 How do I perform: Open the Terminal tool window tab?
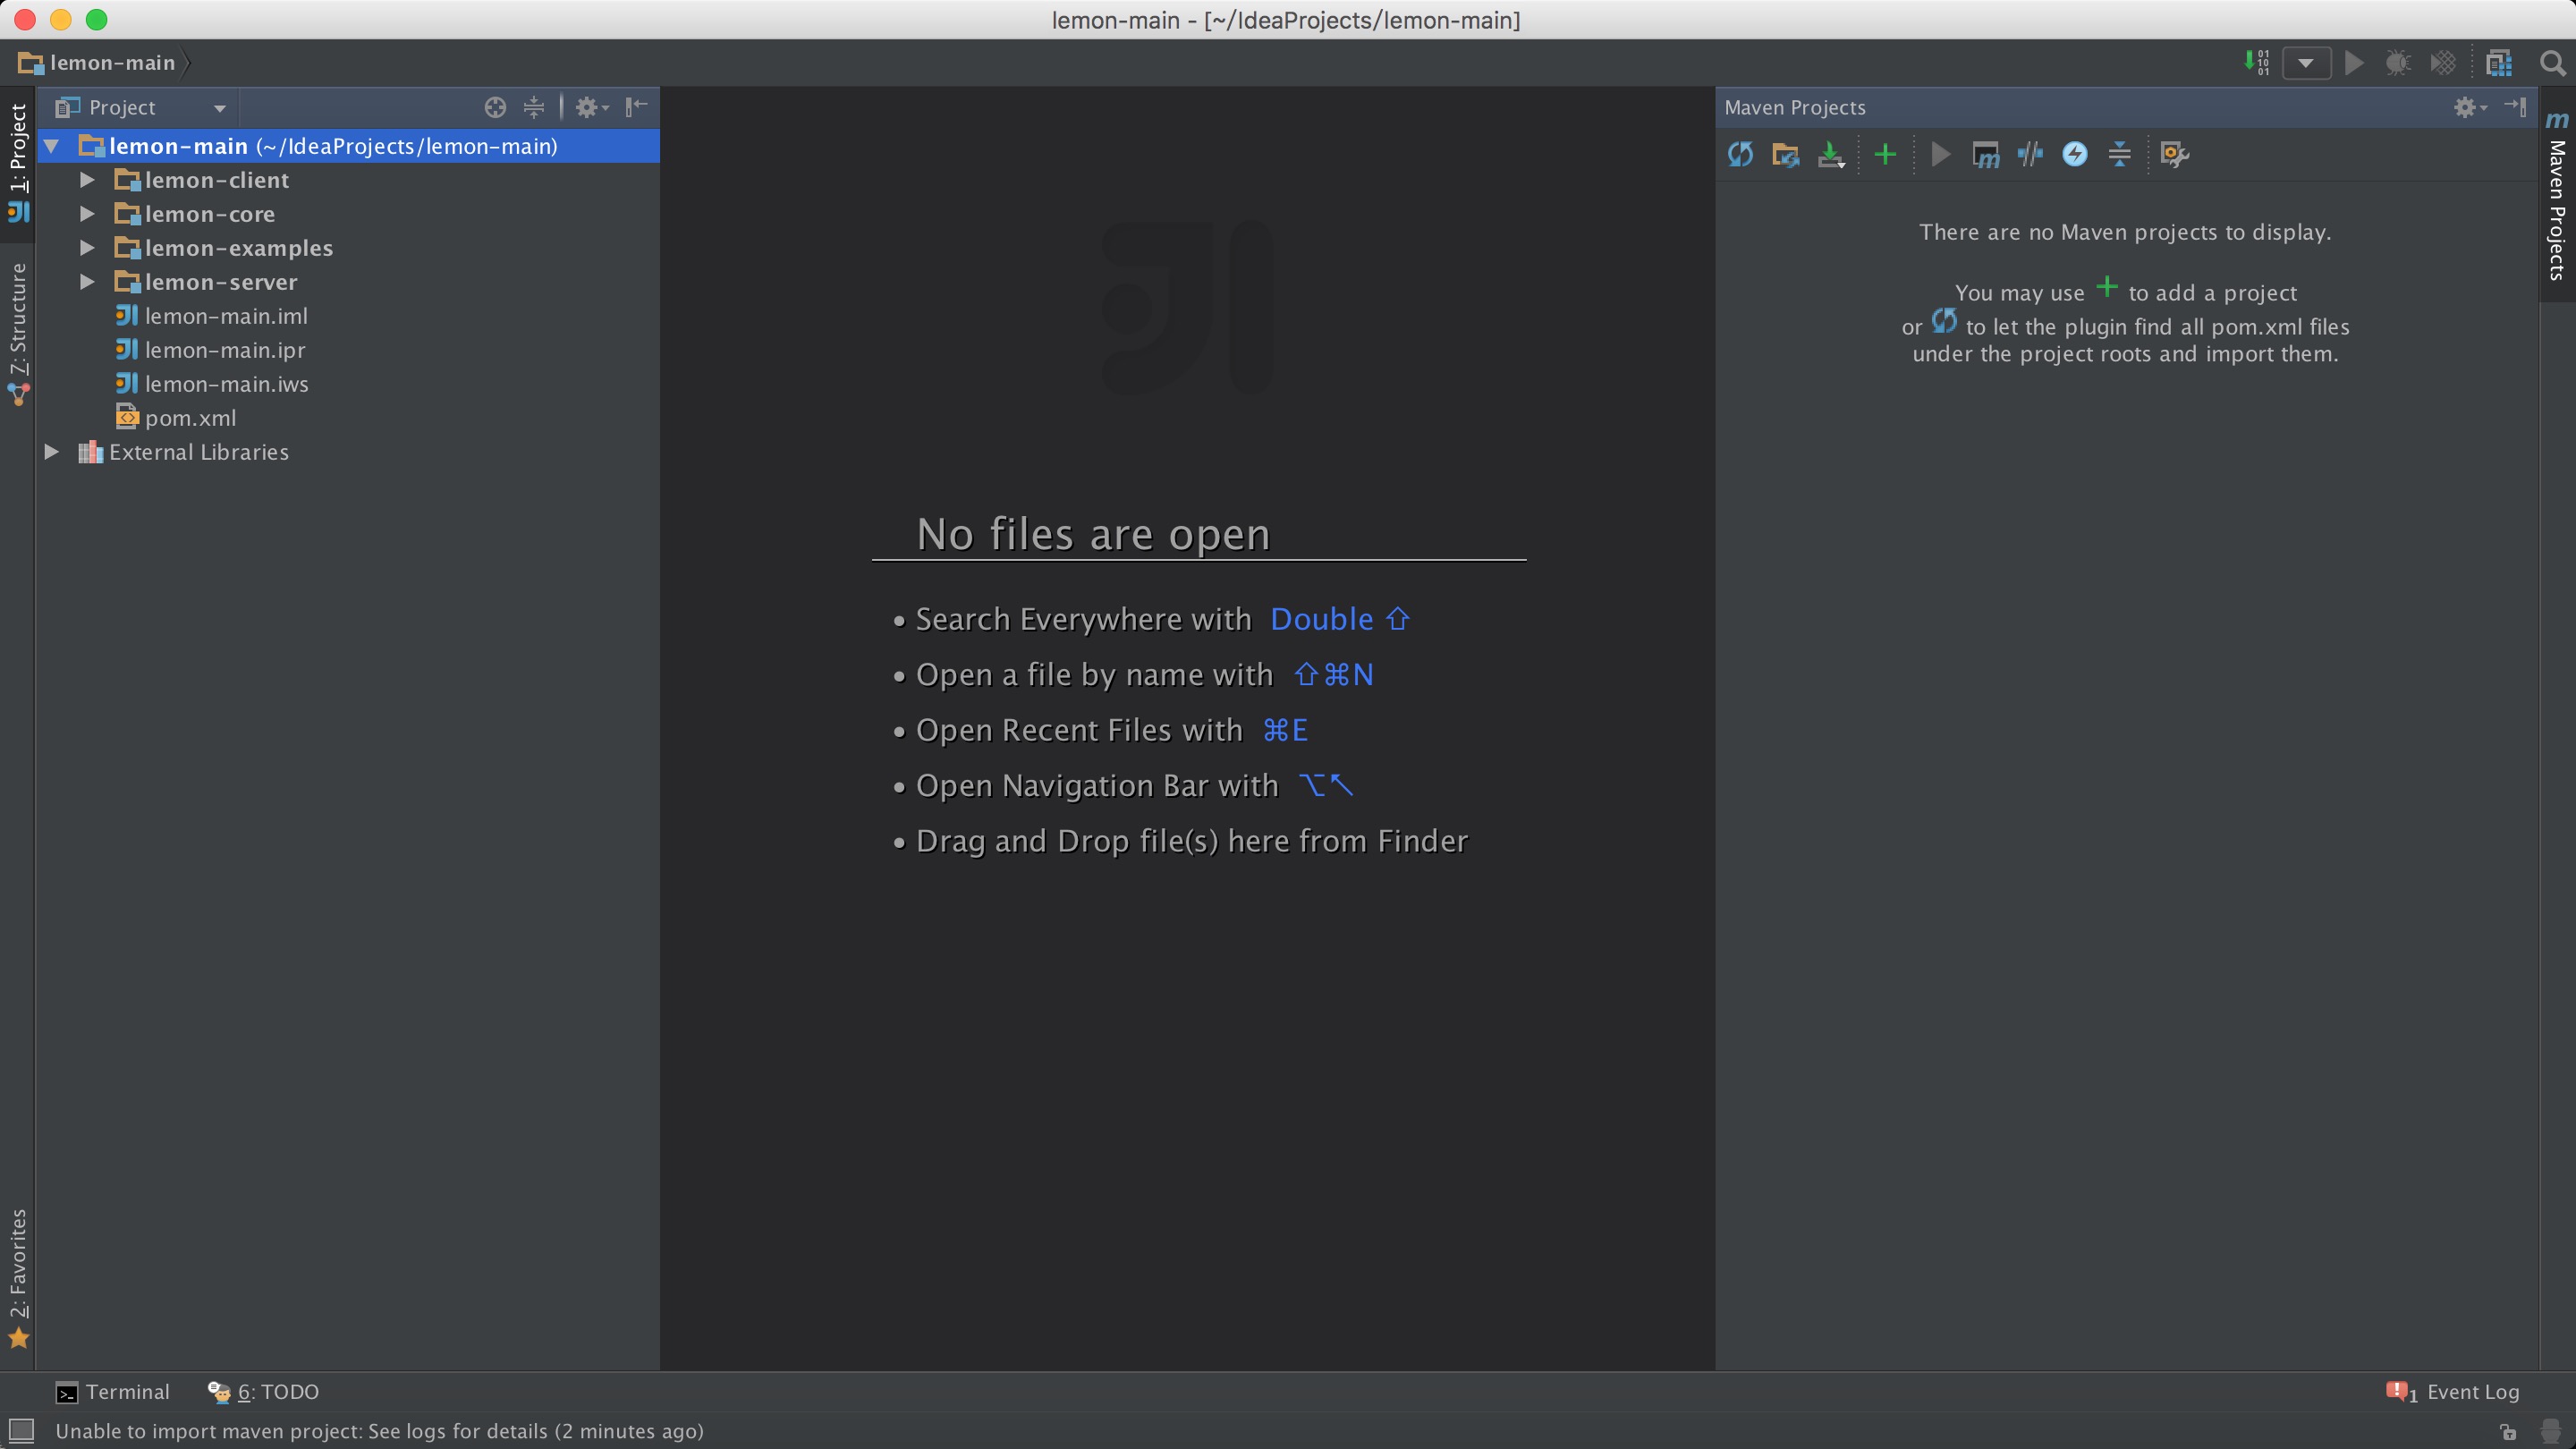pyautogui.click(x=113, y=1392)
